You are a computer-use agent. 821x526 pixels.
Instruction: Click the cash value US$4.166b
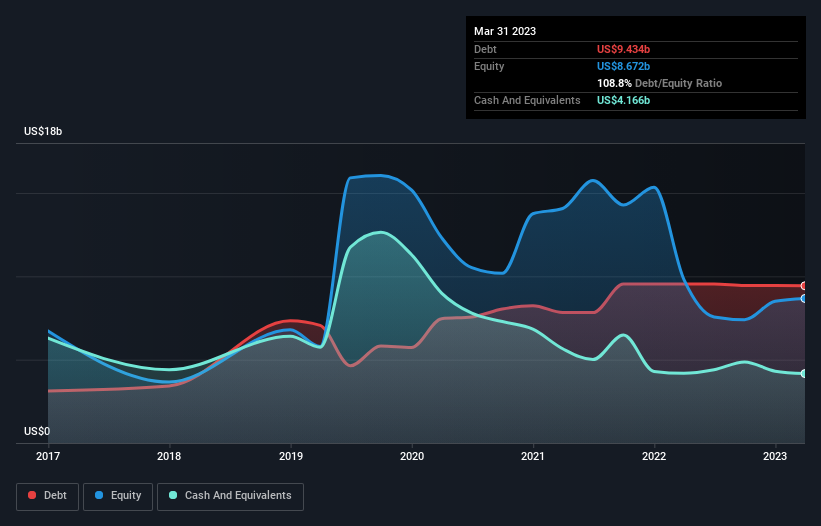tap(623, 100)
